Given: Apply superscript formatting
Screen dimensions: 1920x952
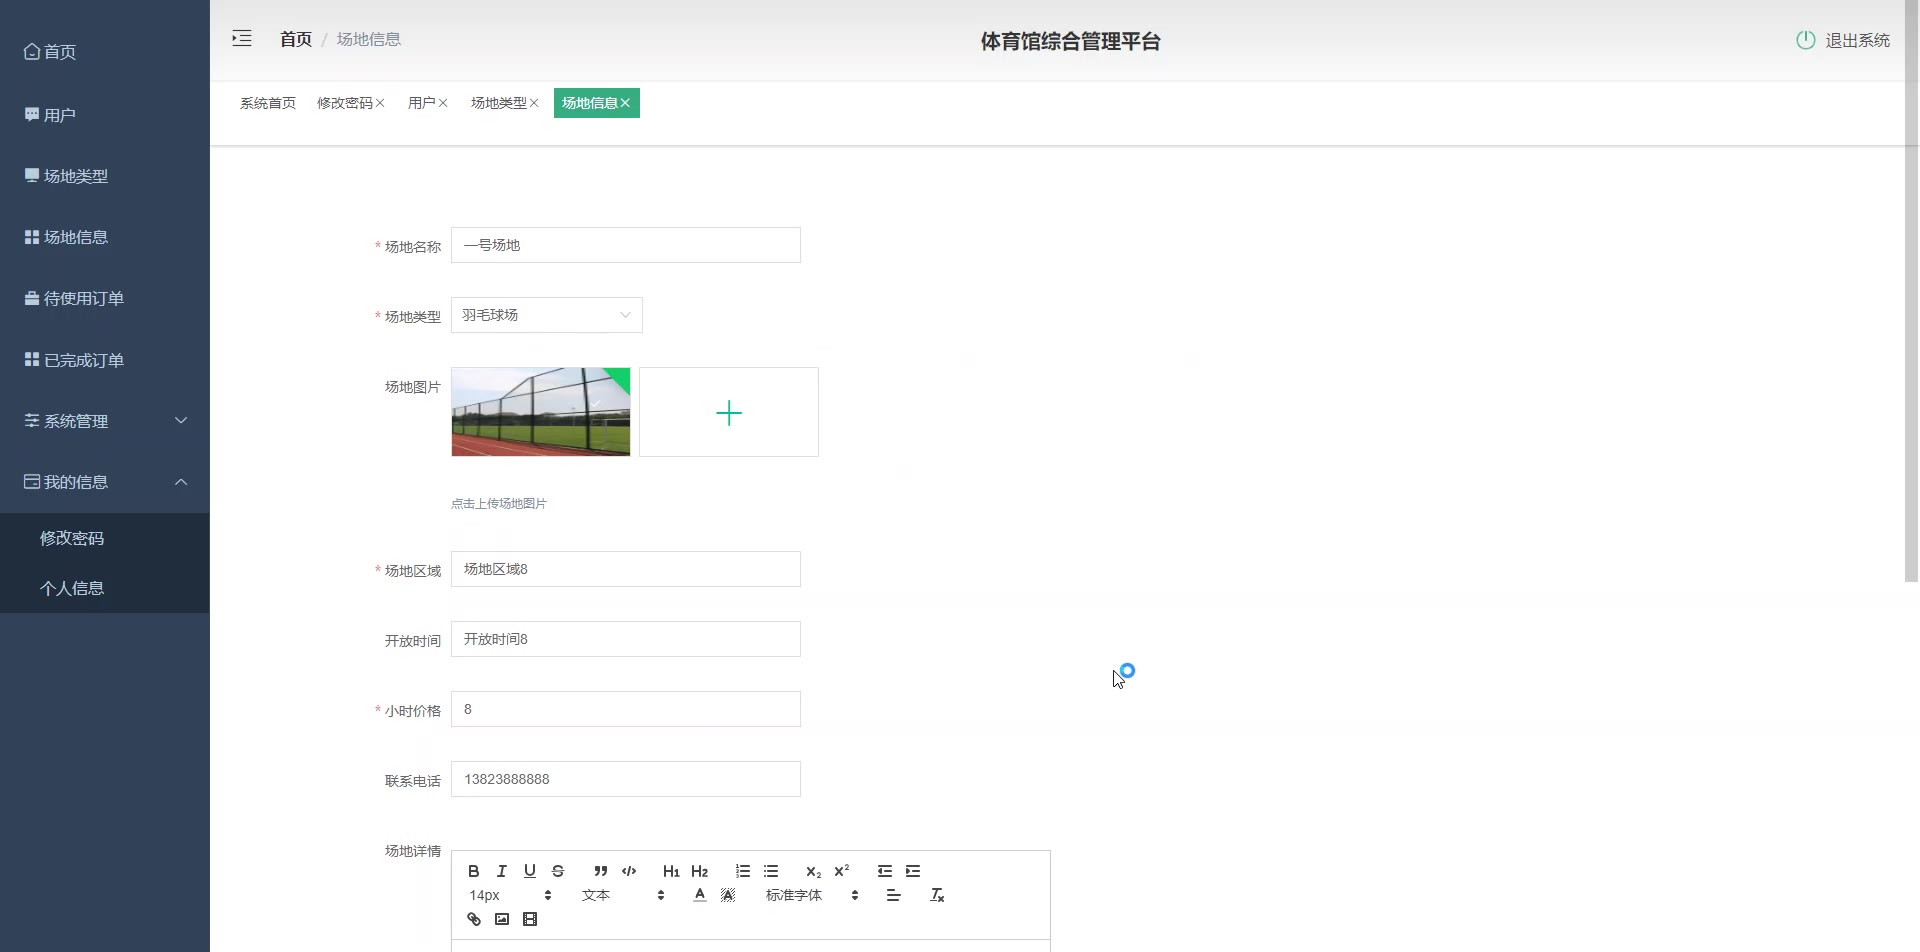Looking at the screenshot, I should 842,871.
